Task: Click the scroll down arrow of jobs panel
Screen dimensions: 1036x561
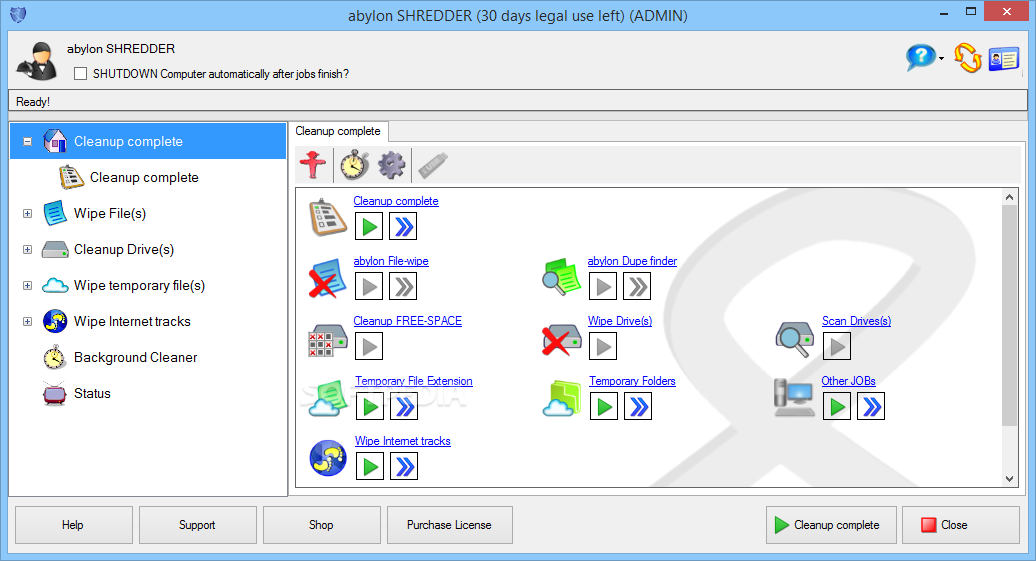Action: (x=1009, y=479)
